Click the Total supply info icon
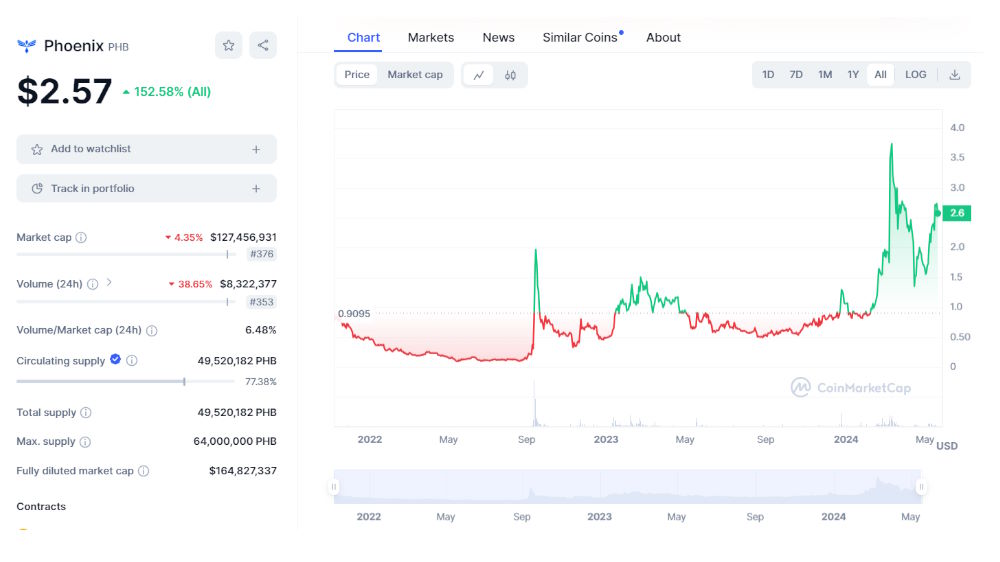The width and height of the screenshot is (1000, 562). pos(86,413)
